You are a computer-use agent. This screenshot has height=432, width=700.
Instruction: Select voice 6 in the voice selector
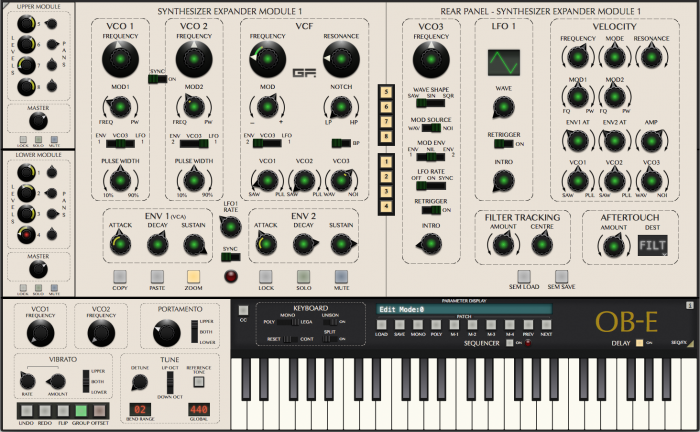[x=386, y=107]
